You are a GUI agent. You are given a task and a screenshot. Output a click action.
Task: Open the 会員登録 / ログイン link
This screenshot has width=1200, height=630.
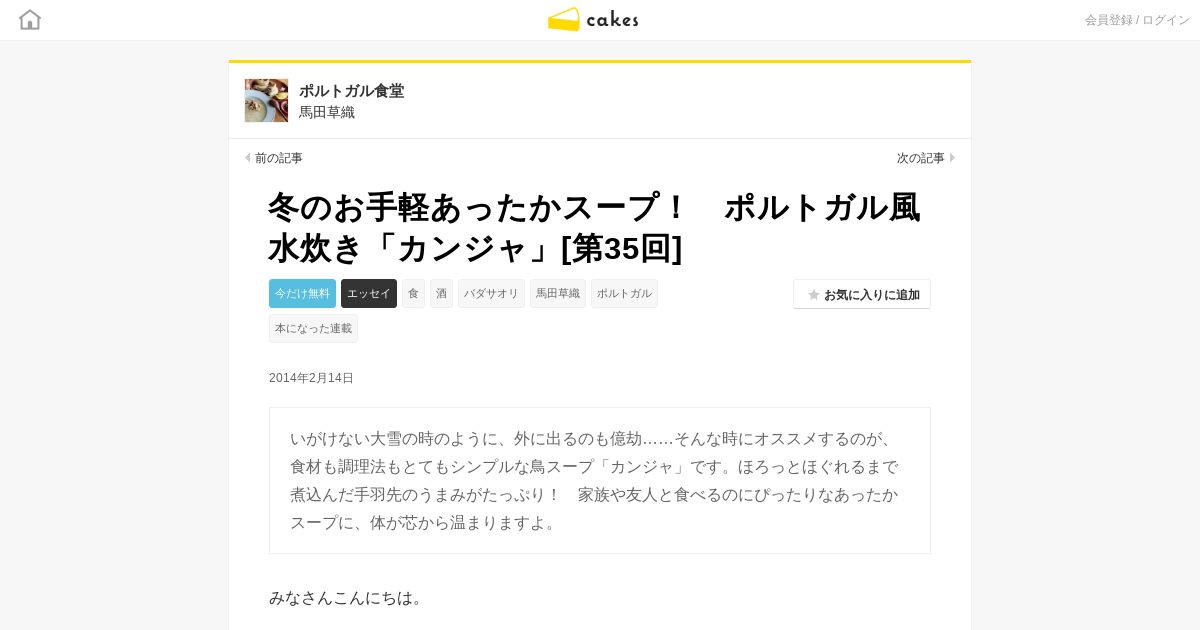point(1137,20)
